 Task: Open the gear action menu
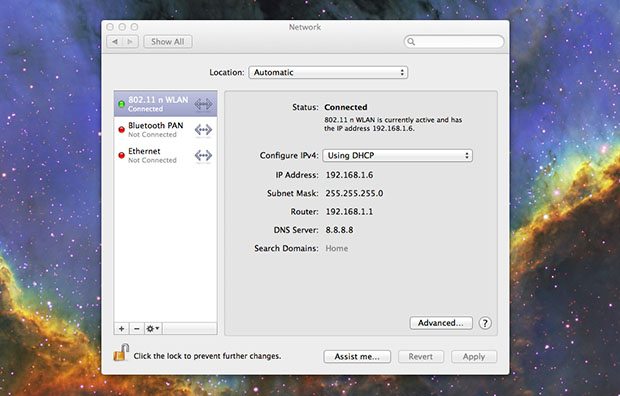[x=153, y=328]
